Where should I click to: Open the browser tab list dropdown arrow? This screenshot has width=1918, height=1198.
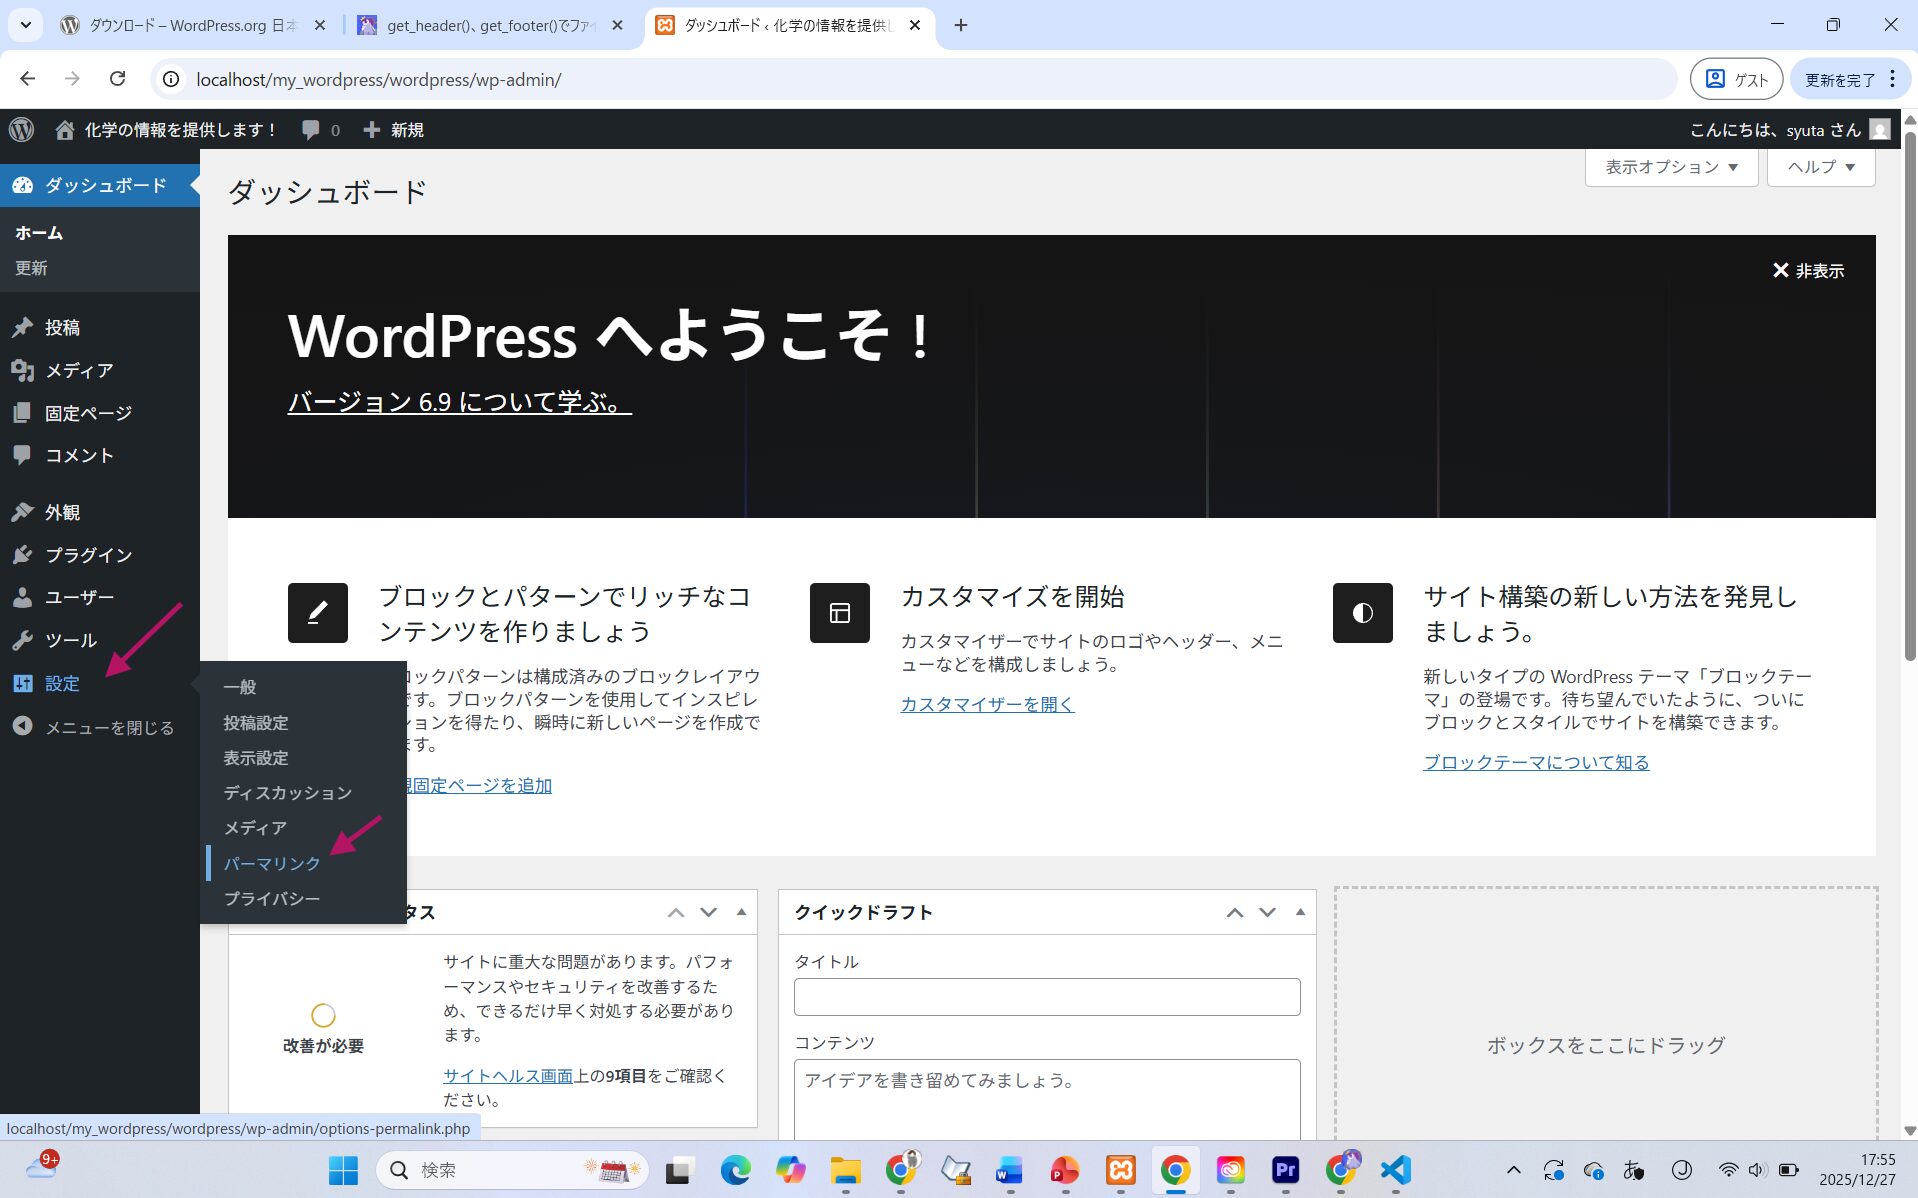[x=25, y=25]
